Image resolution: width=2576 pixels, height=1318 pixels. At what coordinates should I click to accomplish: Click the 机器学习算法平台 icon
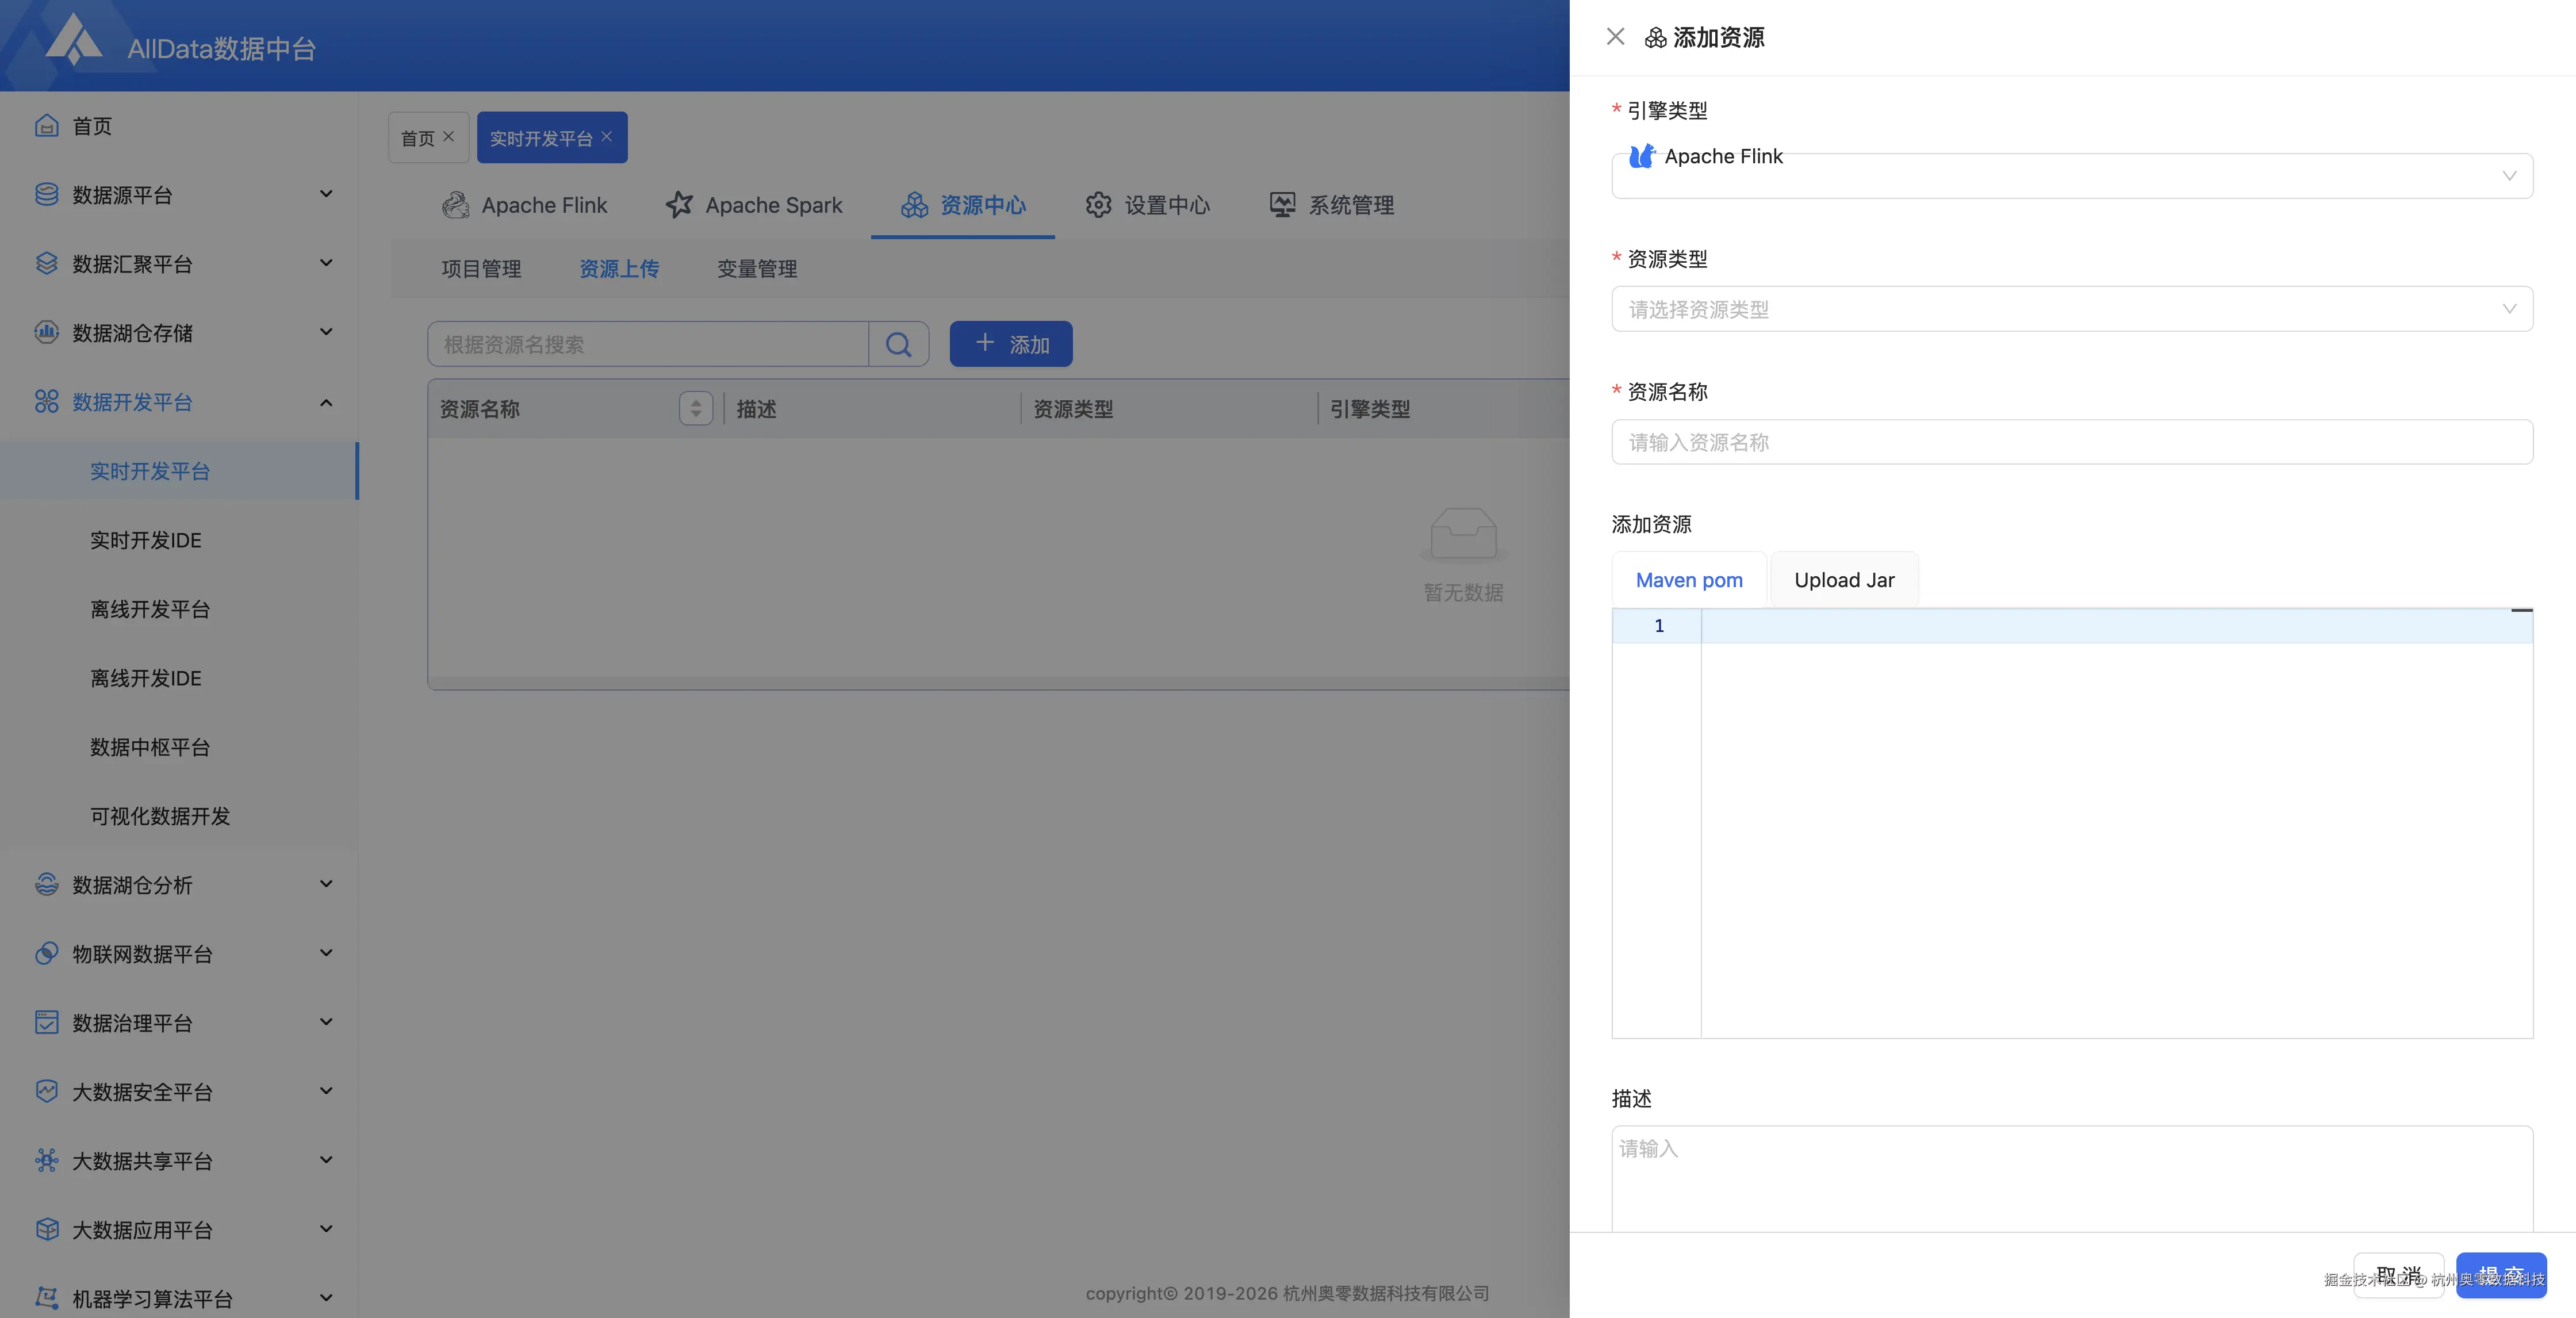[46, 1298]
